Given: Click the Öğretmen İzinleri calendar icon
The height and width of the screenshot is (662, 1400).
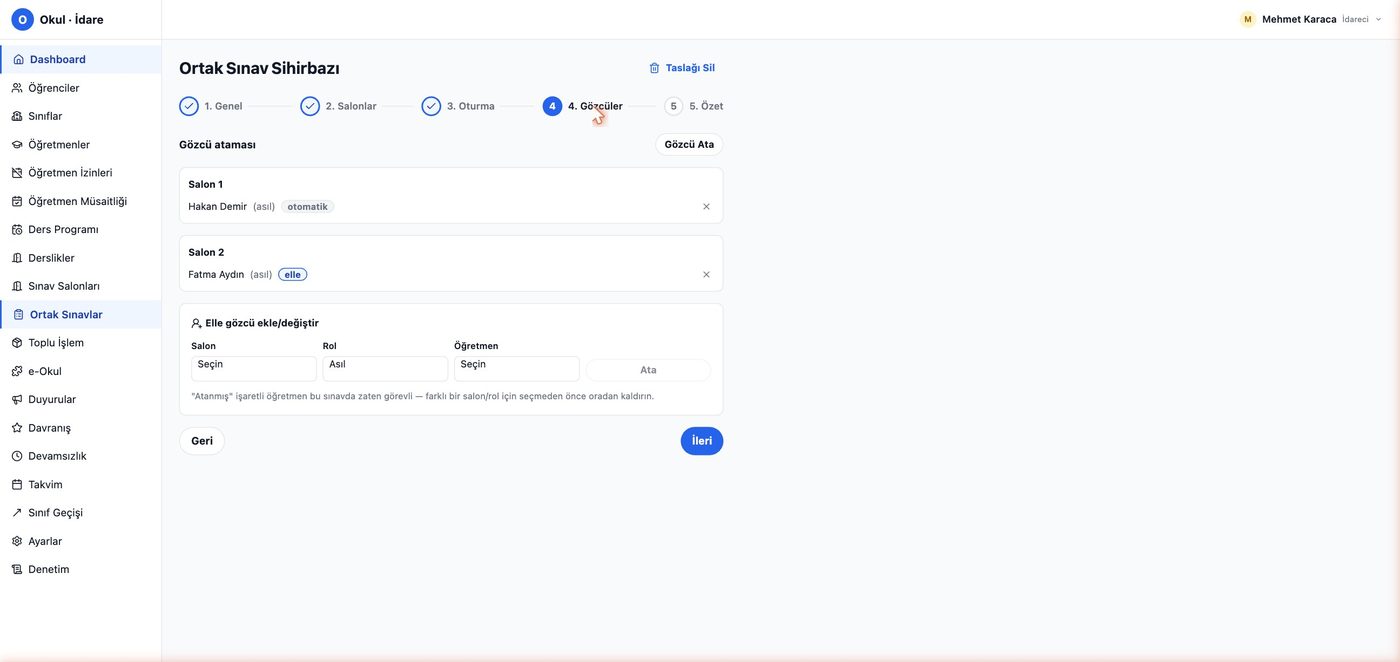Looking at the screenshot, I should coord(17,173).
